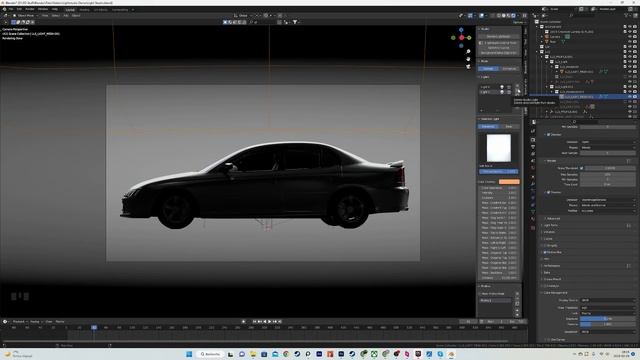Open the timeline Playback menu
The image size is (640, 360).
pyautogui.click(x=19, y=322)
